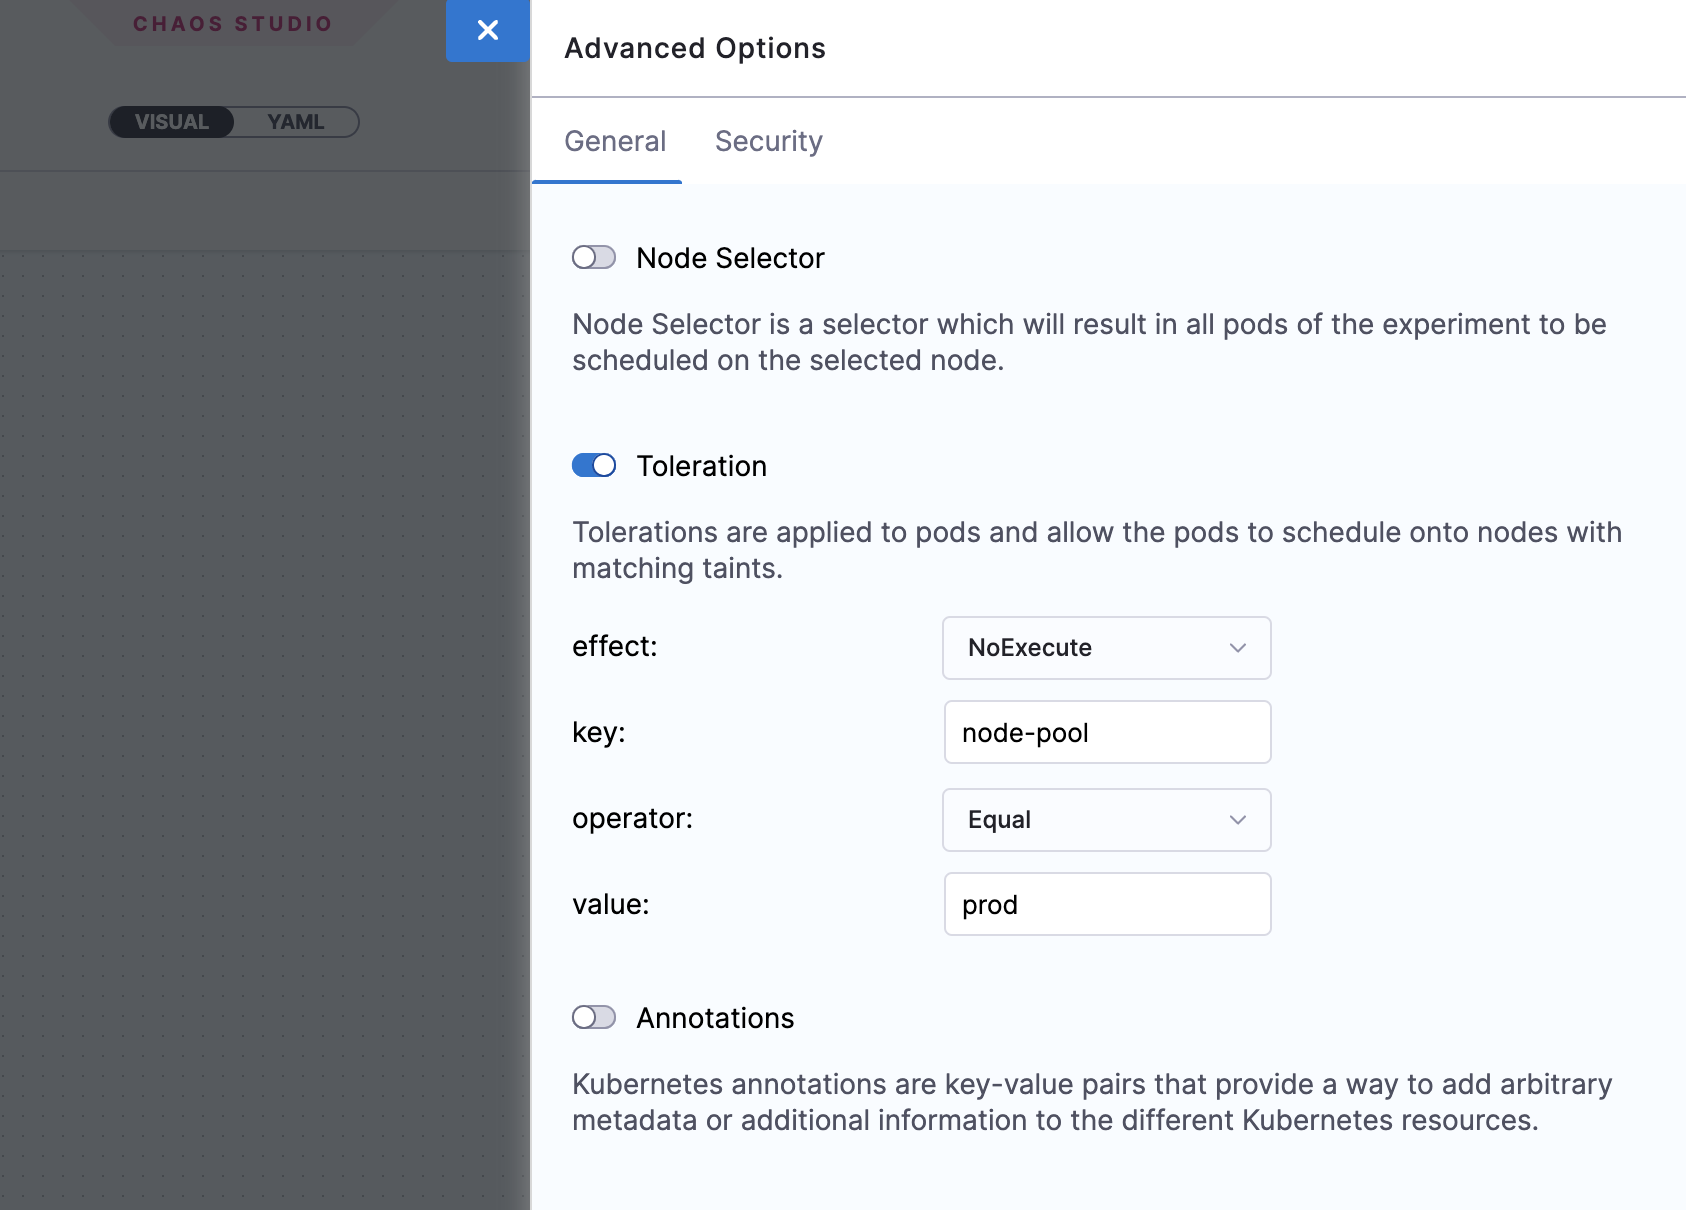Screen dimensions: 1686x1210
Task: Expand the operator dropdown showing Equal
Action: click(1090, 820)
